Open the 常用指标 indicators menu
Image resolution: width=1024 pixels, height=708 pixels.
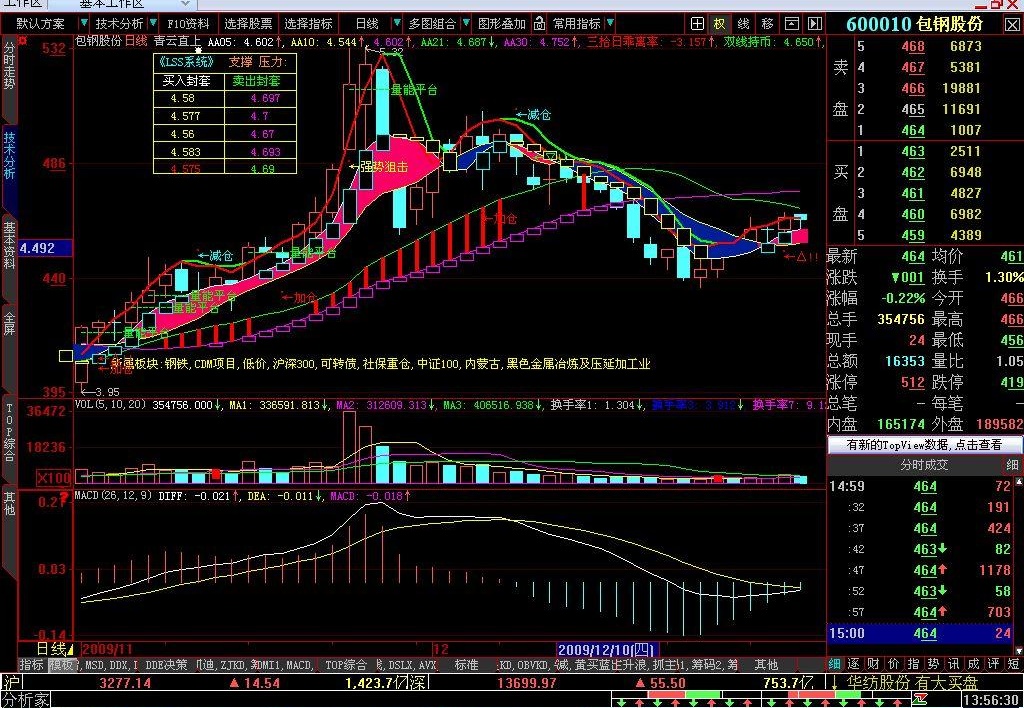coord(577,24)
